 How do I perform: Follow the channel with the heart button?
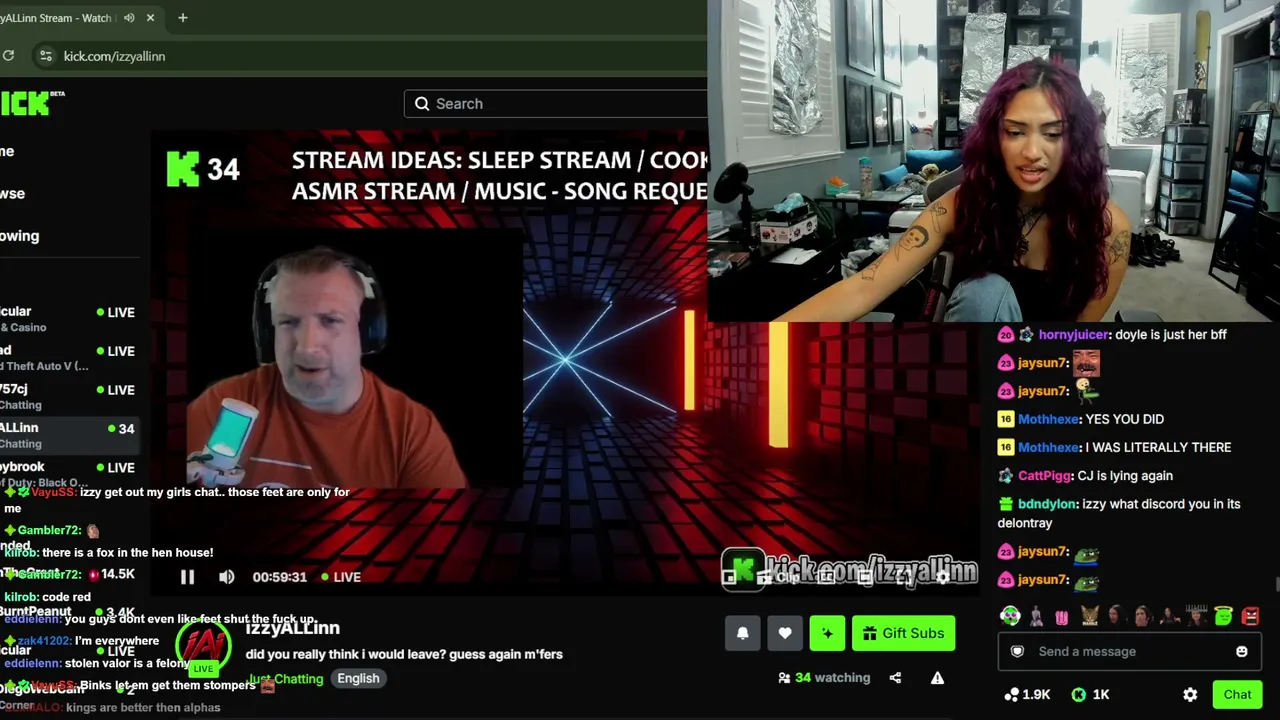pos(785,633)
